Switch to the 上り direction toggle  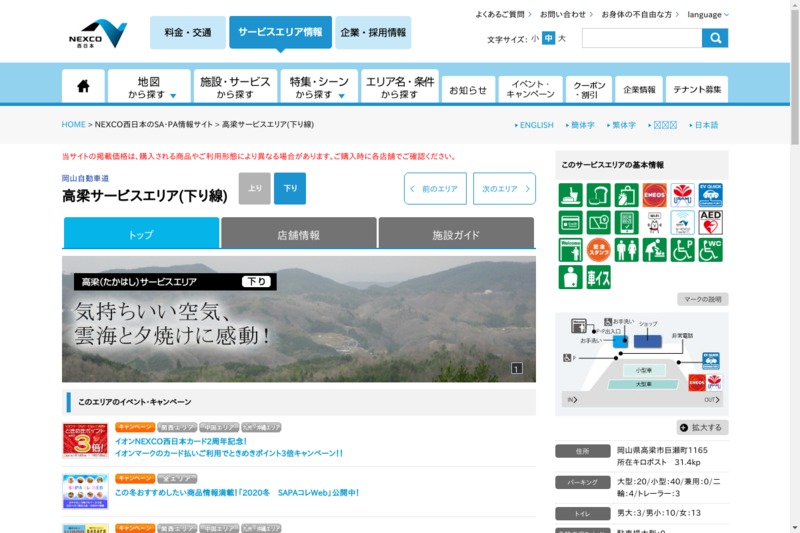(x=254, y=188)
